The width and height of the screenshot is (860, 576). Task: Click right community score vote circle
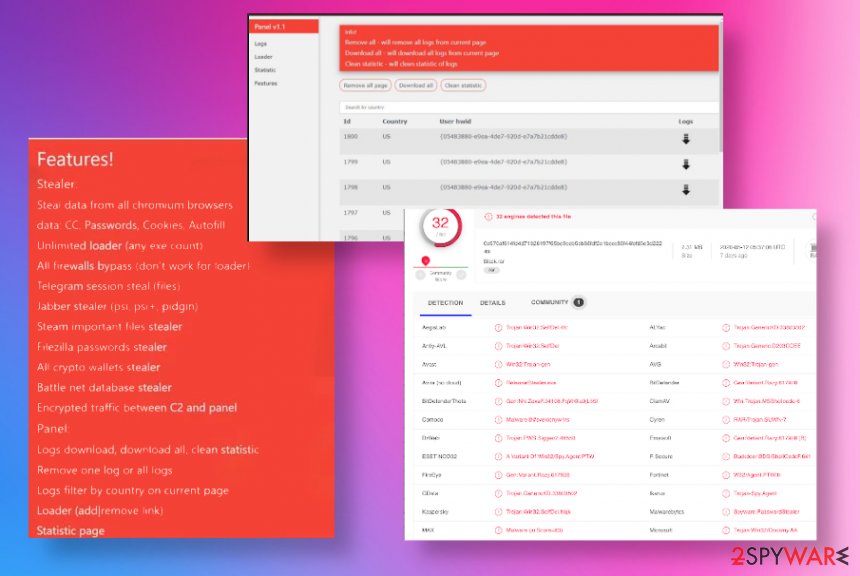[x=461, y=275]
